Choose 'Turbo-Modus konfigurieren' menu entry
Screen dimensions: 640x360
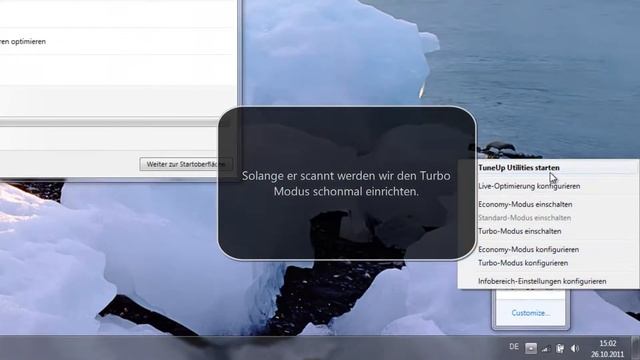coord(523,263)
